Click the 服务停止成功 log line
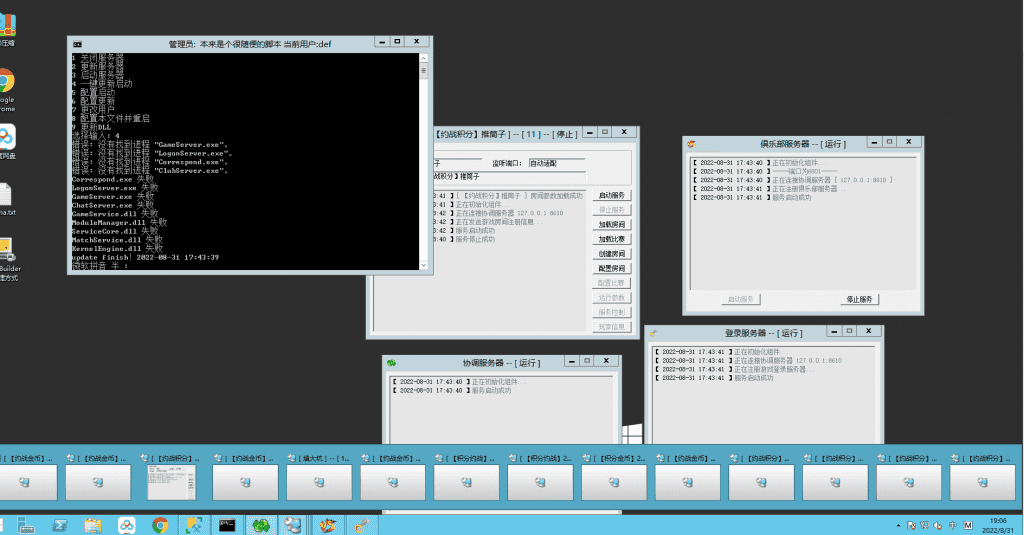 [x=464, y=239]
